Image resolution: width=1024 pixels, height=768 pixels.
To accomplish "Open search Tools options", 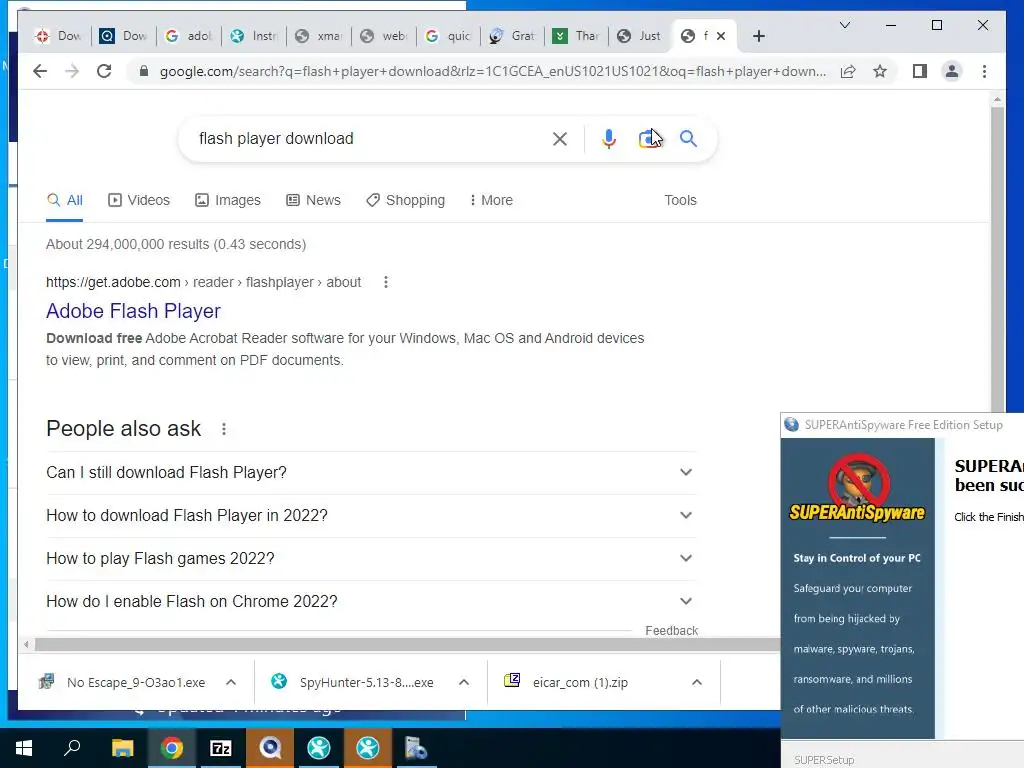I will (680, 200).
